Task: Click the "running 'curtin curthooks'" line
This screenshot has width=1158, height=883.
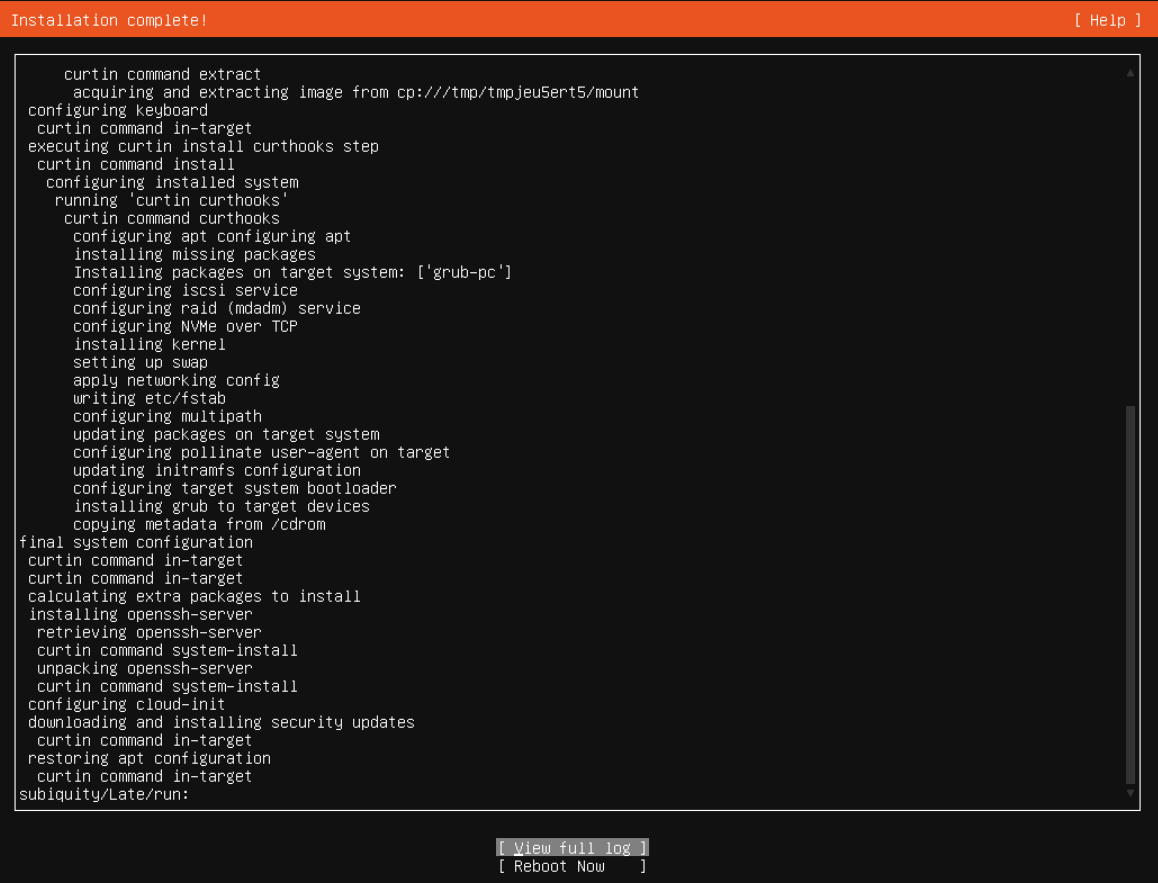Action: click(171, 200)
